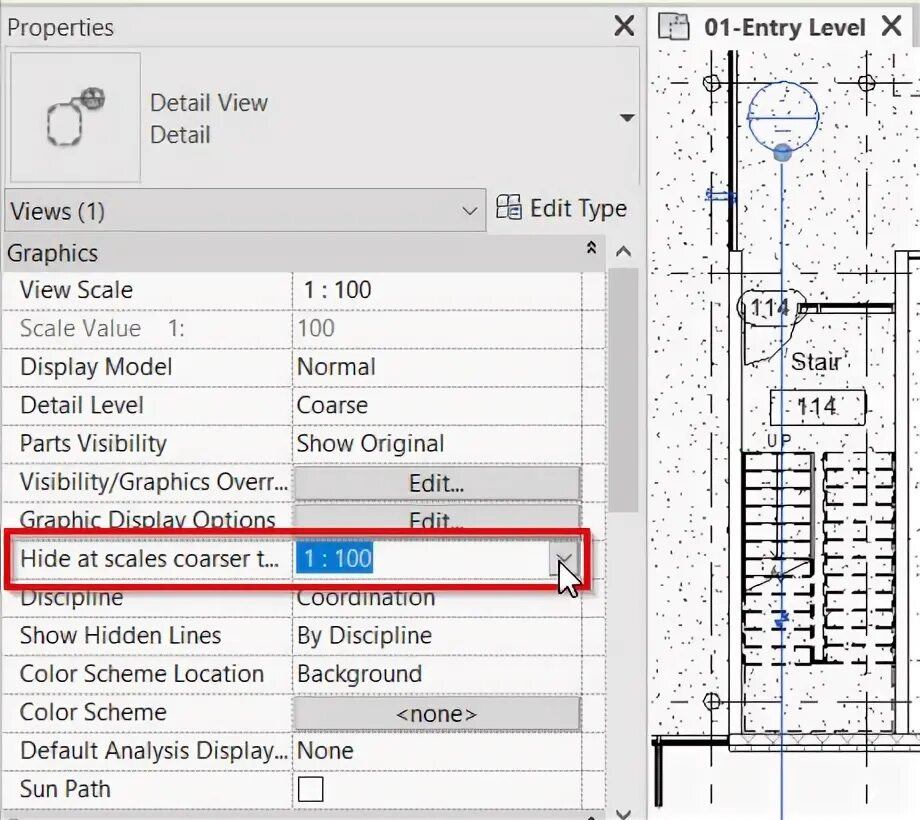Select Color Scheme Location value Background

[x=437, y=674]
